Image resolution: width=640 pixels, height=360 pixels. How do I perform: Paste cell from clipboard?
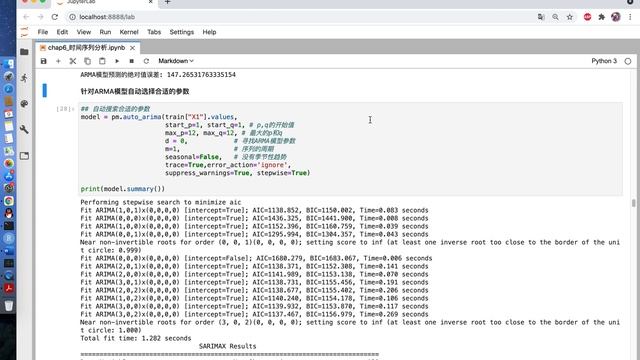(102, 61)
